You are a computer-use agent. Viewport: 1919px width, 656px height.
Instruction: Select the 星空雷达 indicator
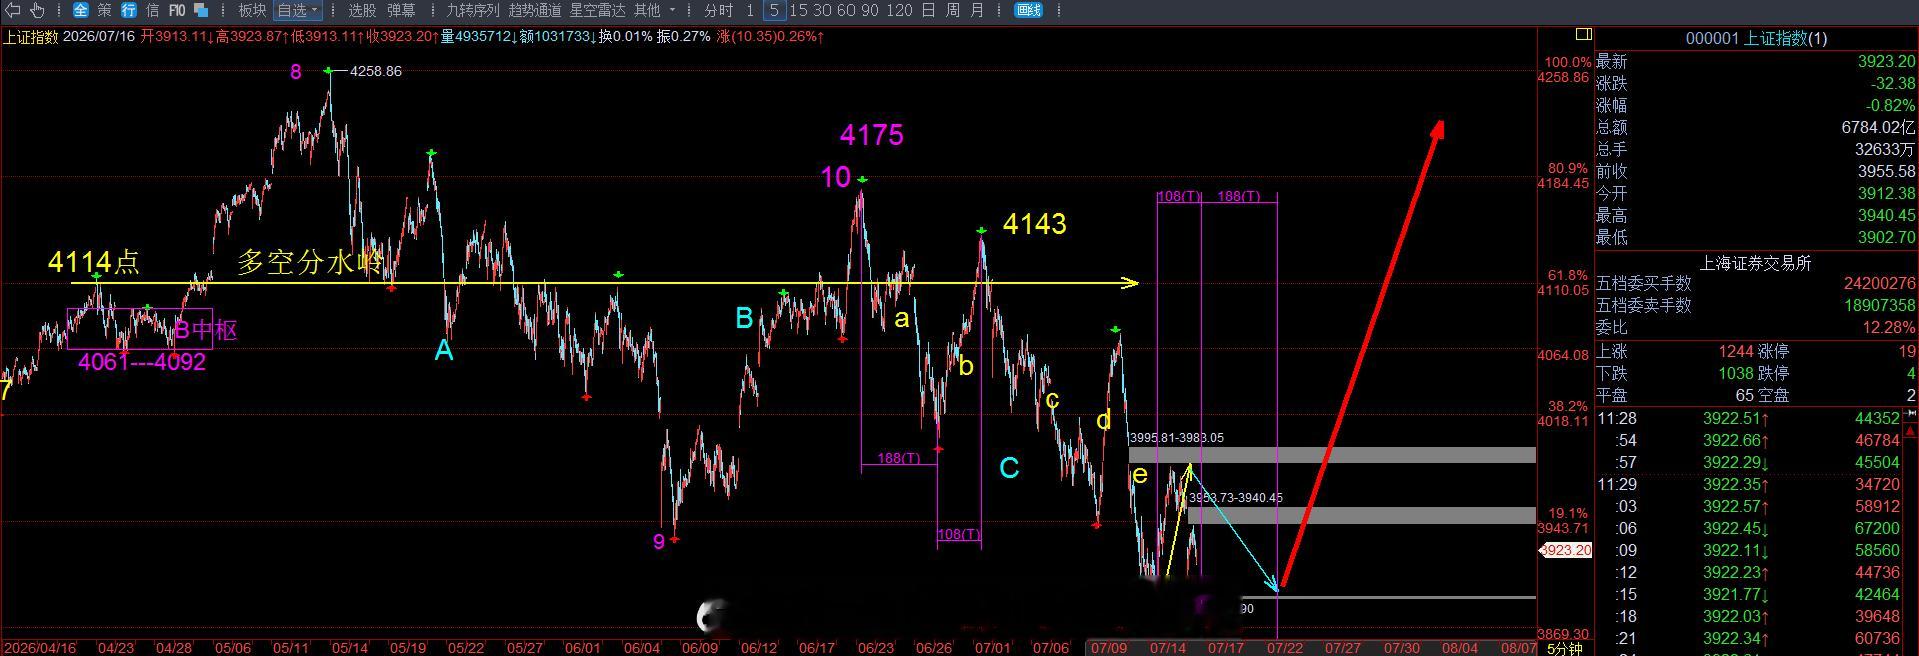pyautogui.click(x=597, y=10)
